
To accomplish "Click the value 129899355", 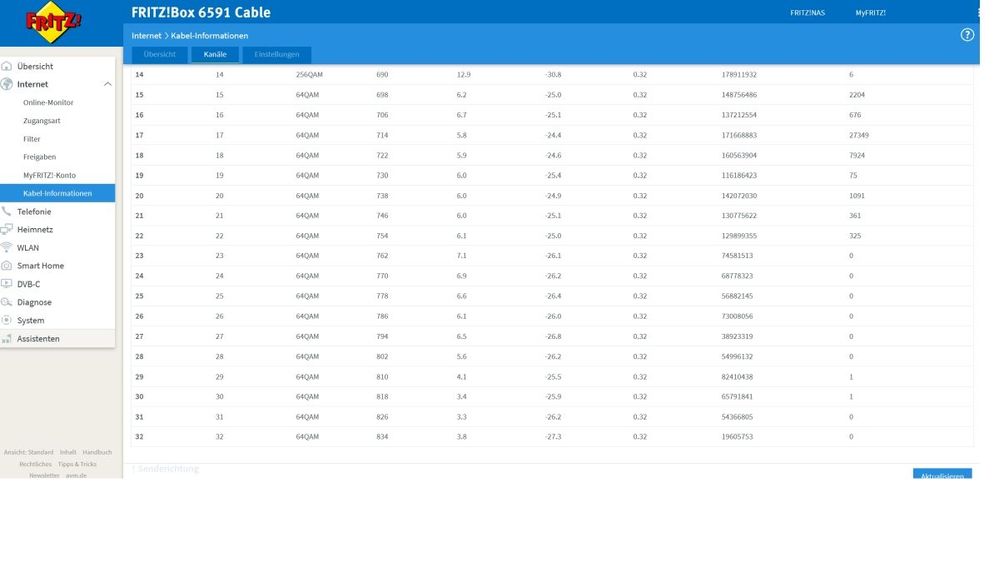I will click(739, 236).
